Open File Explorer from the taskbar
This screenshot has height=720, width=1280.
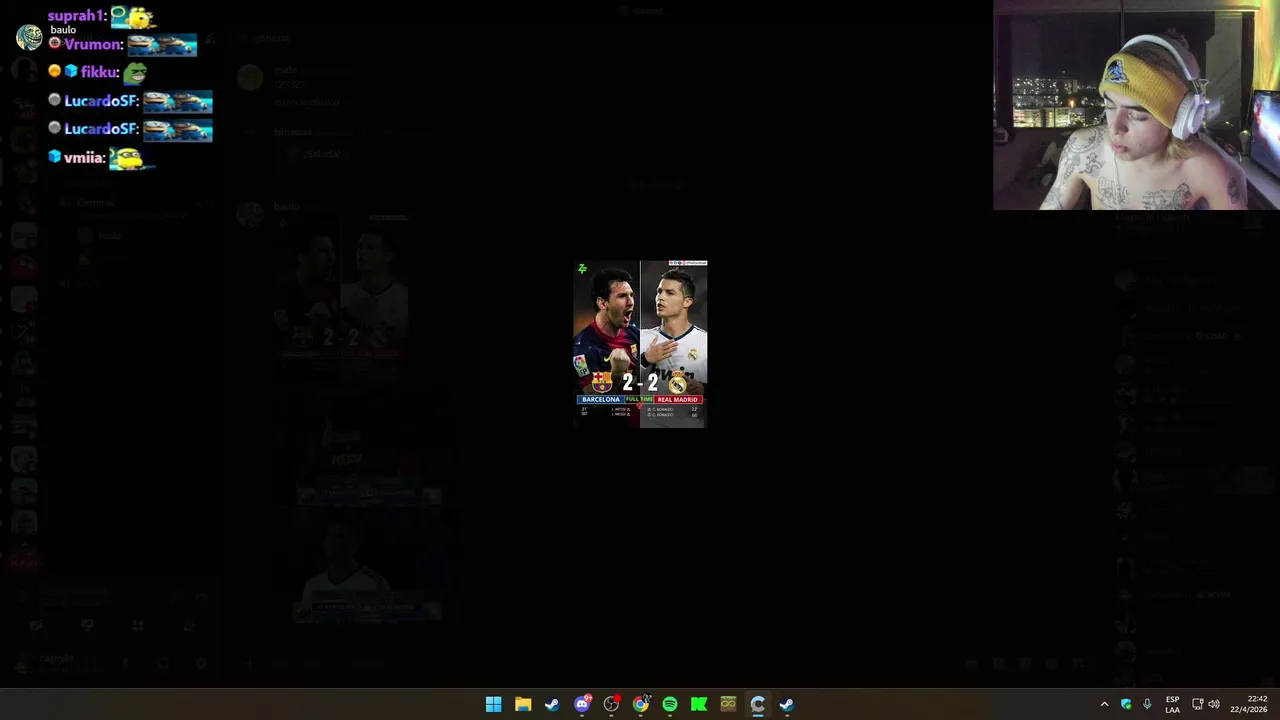(x=523, y=704)
